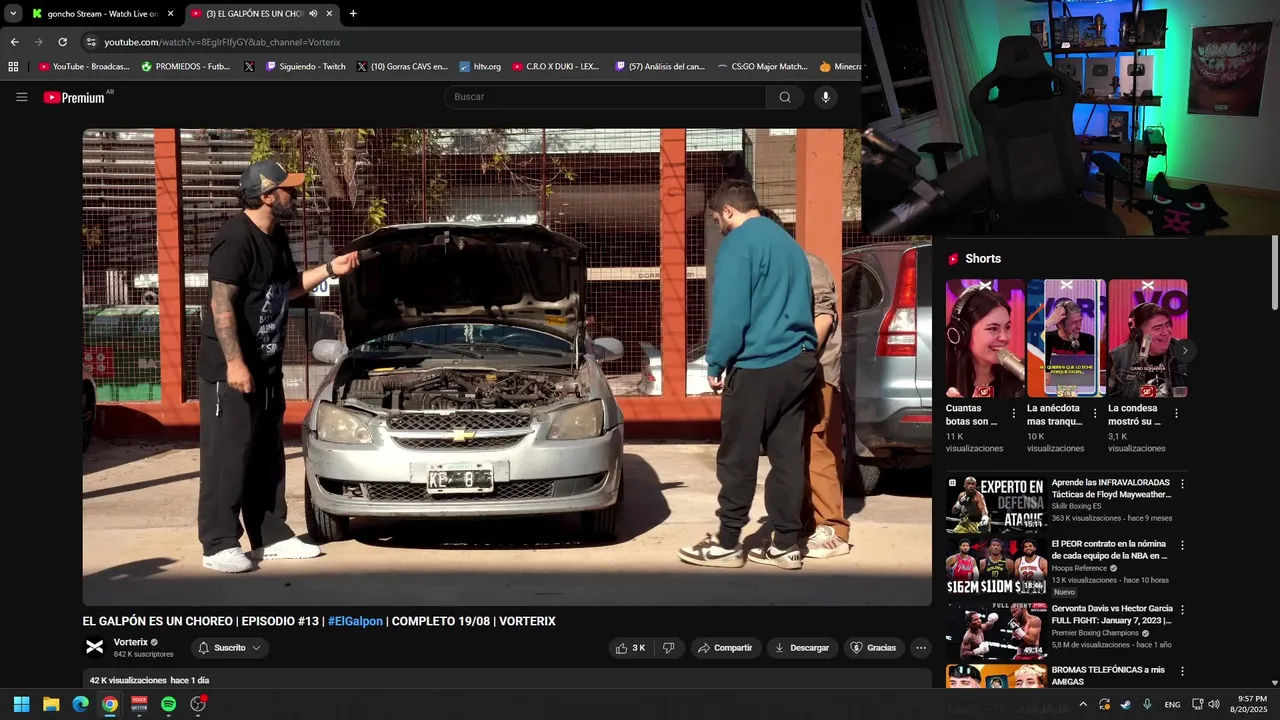The image size is (1280, 720).
Task: Close the goncho Stream tab
Action: pyautogui.click(x=170, y=14)
